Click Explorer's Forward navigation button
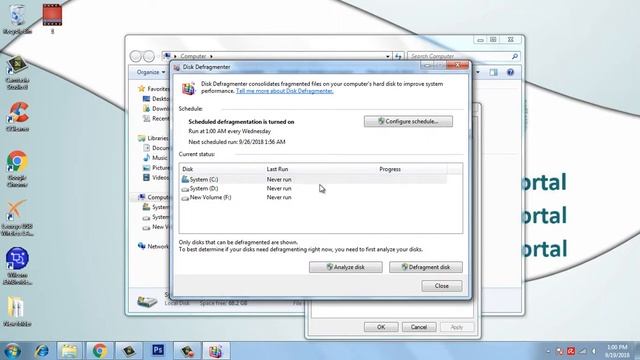Screen dimensions: 640x360 [149, 56]
